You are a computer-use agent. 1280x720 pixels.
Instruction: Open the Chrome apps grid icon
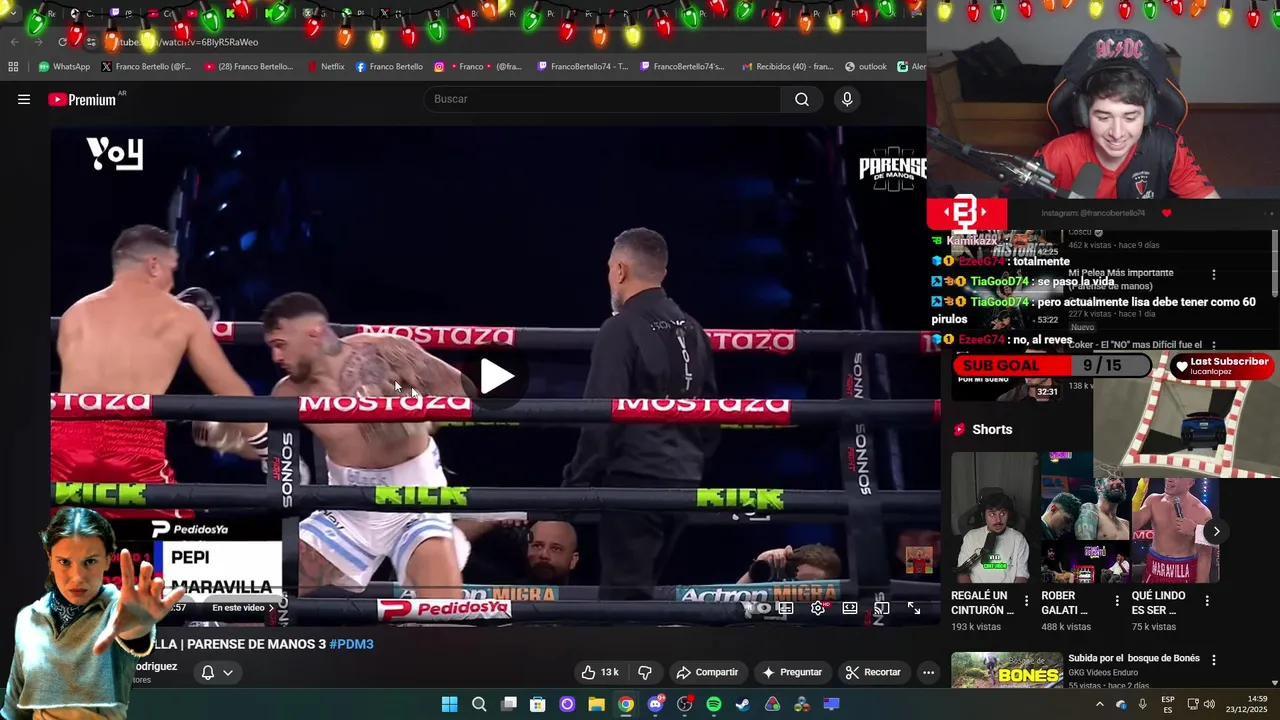pos(13,67)
